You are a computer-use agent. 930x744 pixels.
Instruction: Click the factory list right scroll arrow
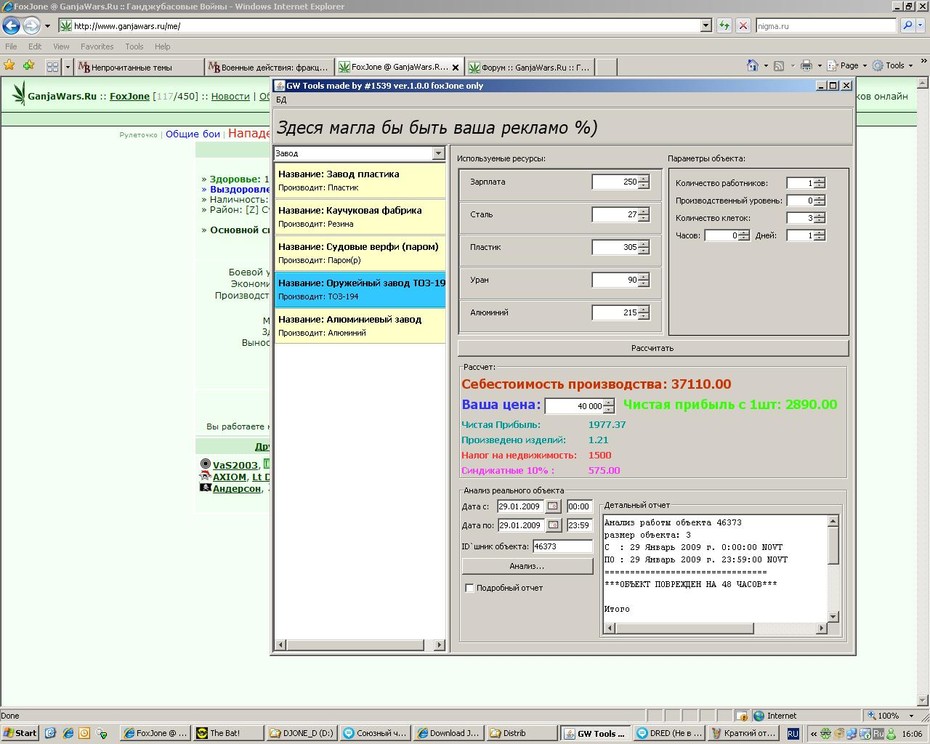(439, 645)
